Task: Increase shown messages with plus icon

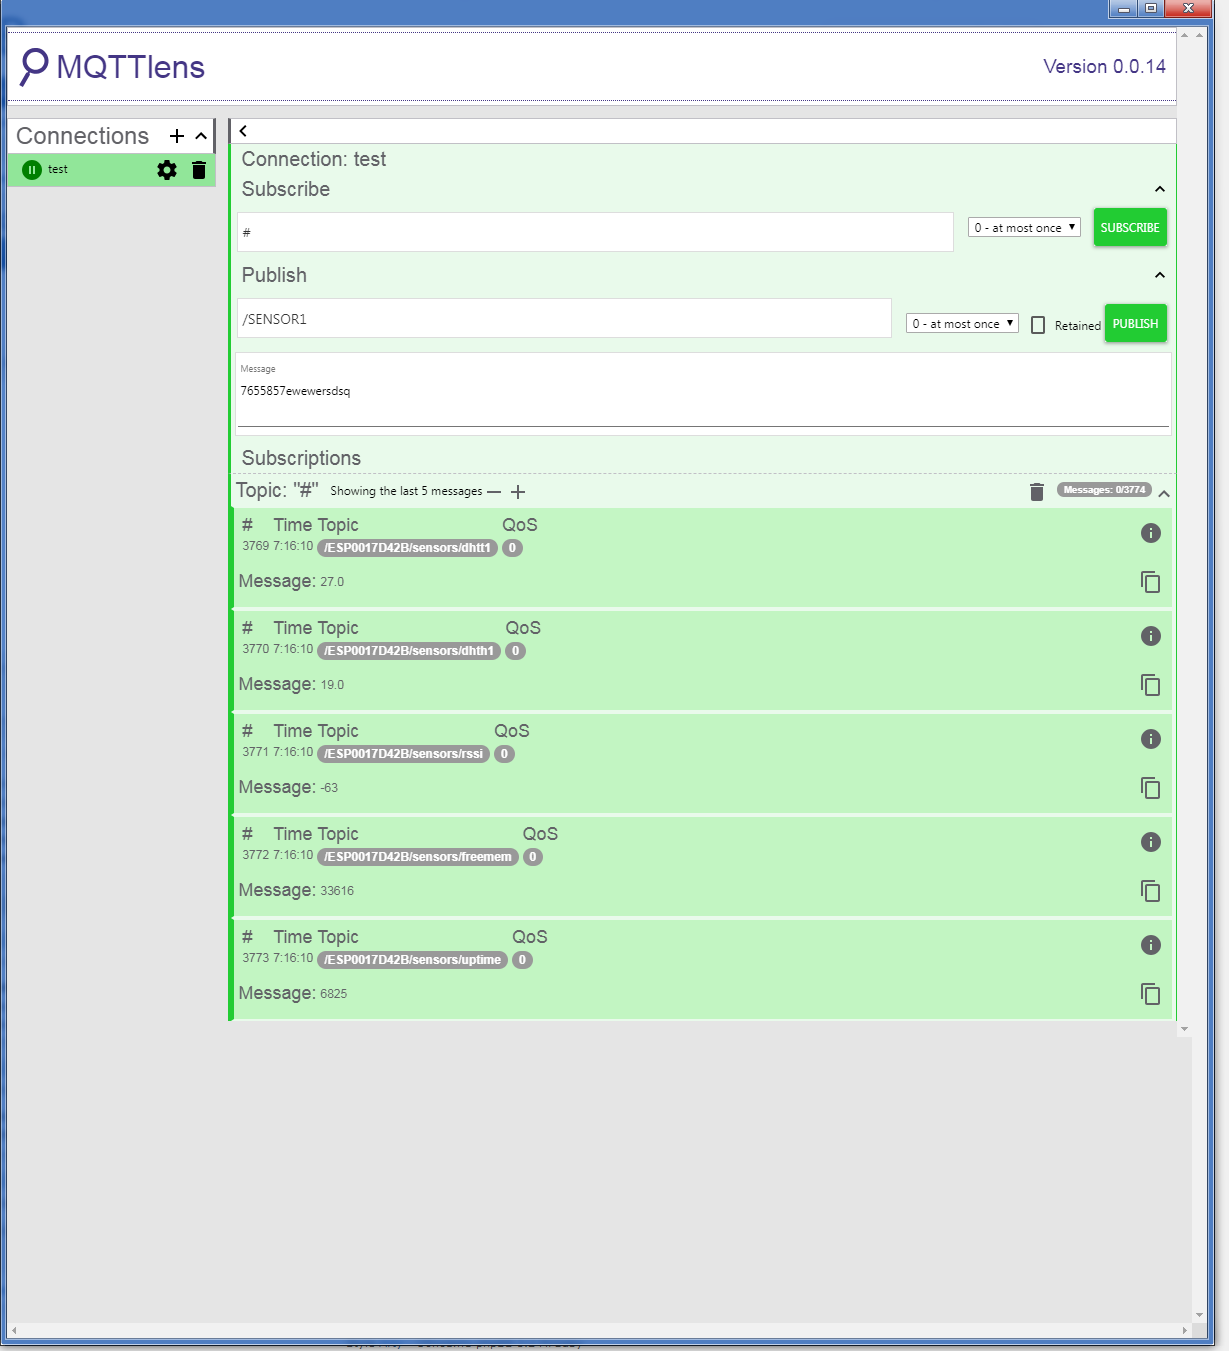Action: tap(518, 492)
